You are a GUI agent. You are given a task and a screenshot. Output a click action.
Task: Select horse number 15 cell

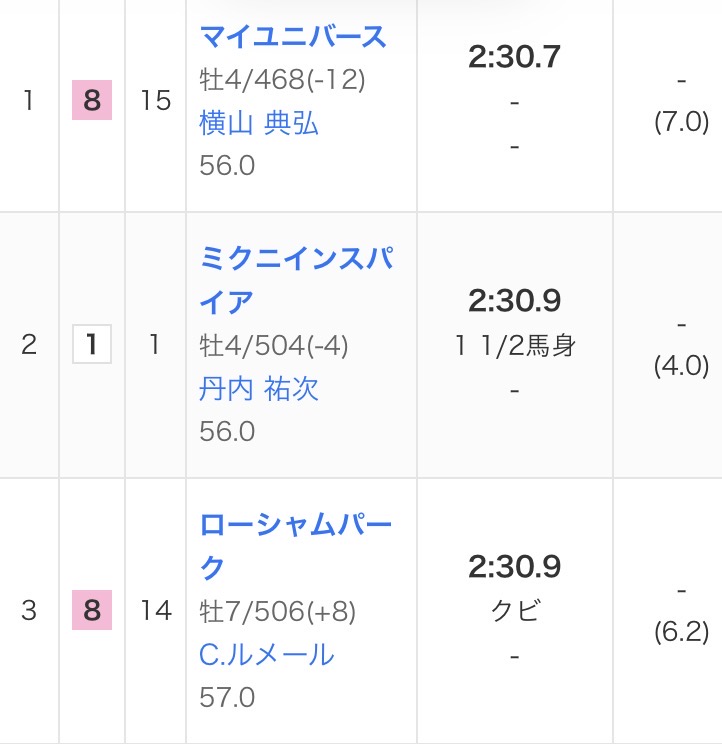156,101
